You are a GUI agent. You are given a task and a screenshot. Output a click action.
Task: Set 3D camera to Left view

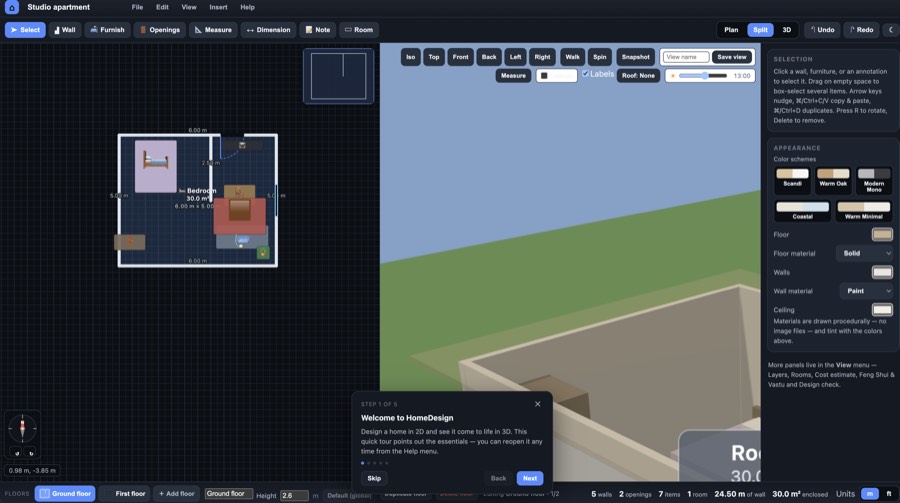[x=515, y=57]
